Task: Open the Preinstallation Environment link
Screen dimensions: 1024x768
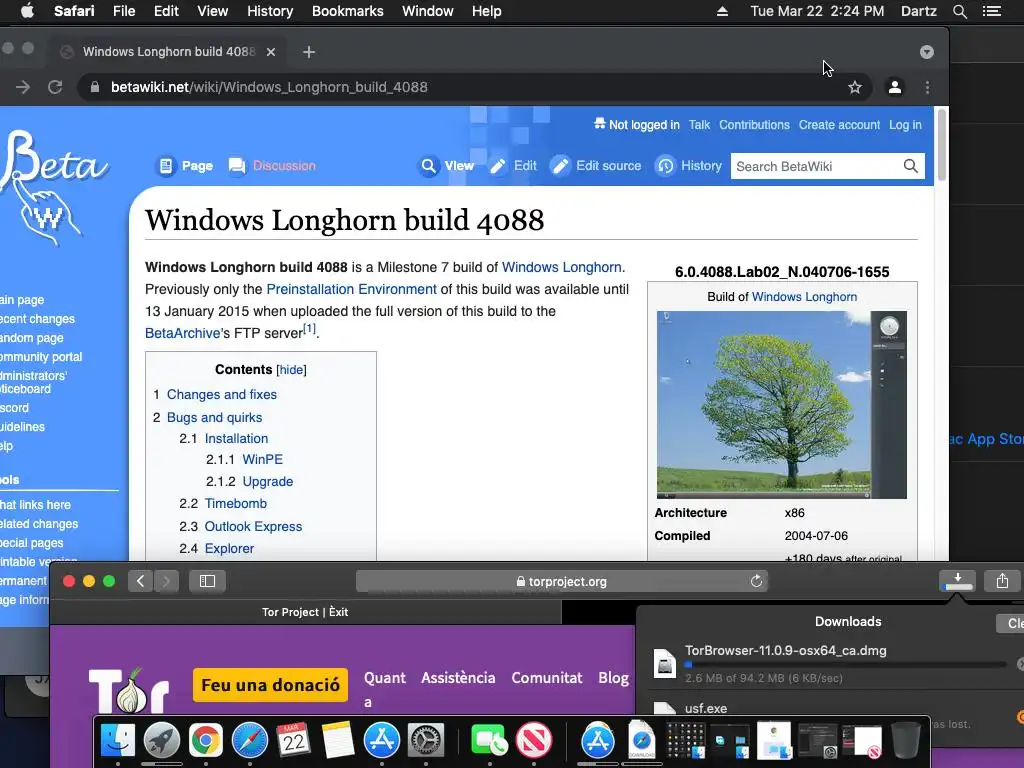Action: (351, 289)
